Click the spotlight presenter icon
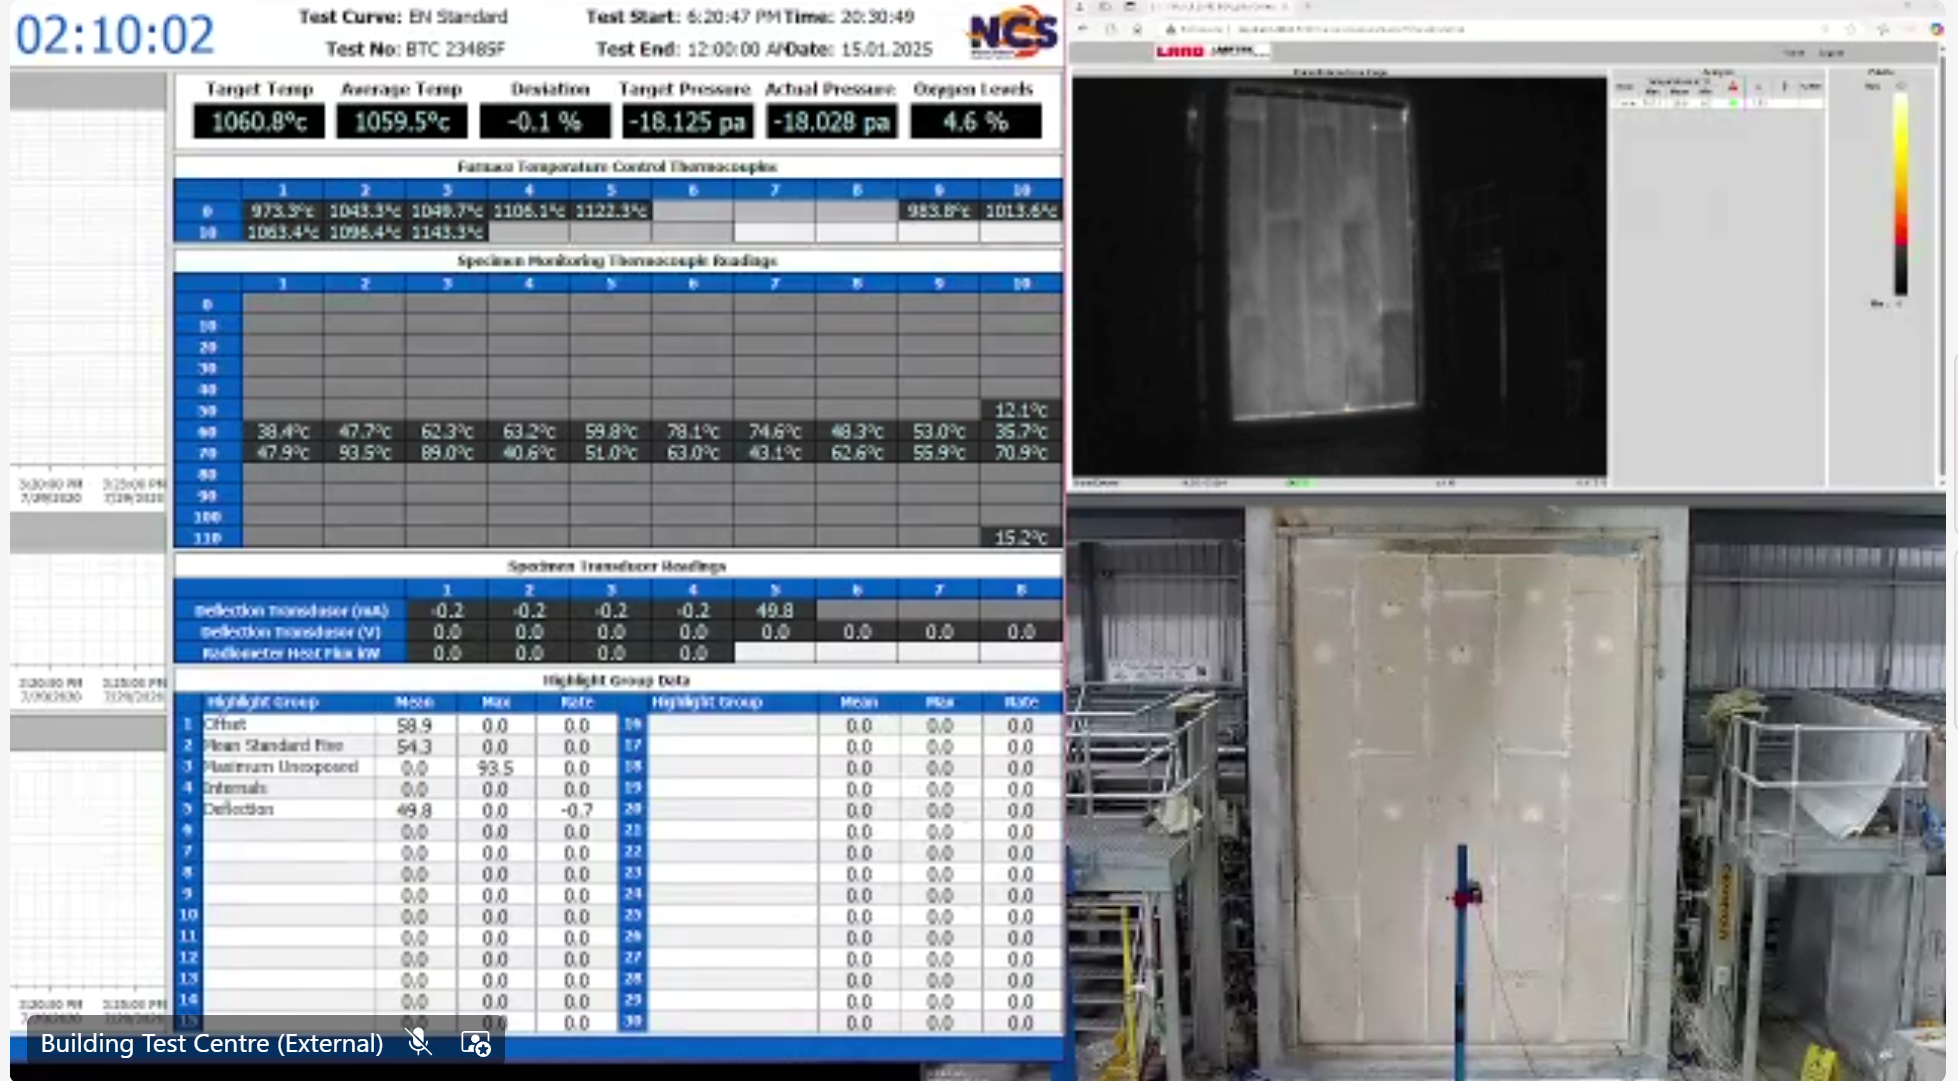This screenshot has width=1958, height=1081. coord(475,1043)
